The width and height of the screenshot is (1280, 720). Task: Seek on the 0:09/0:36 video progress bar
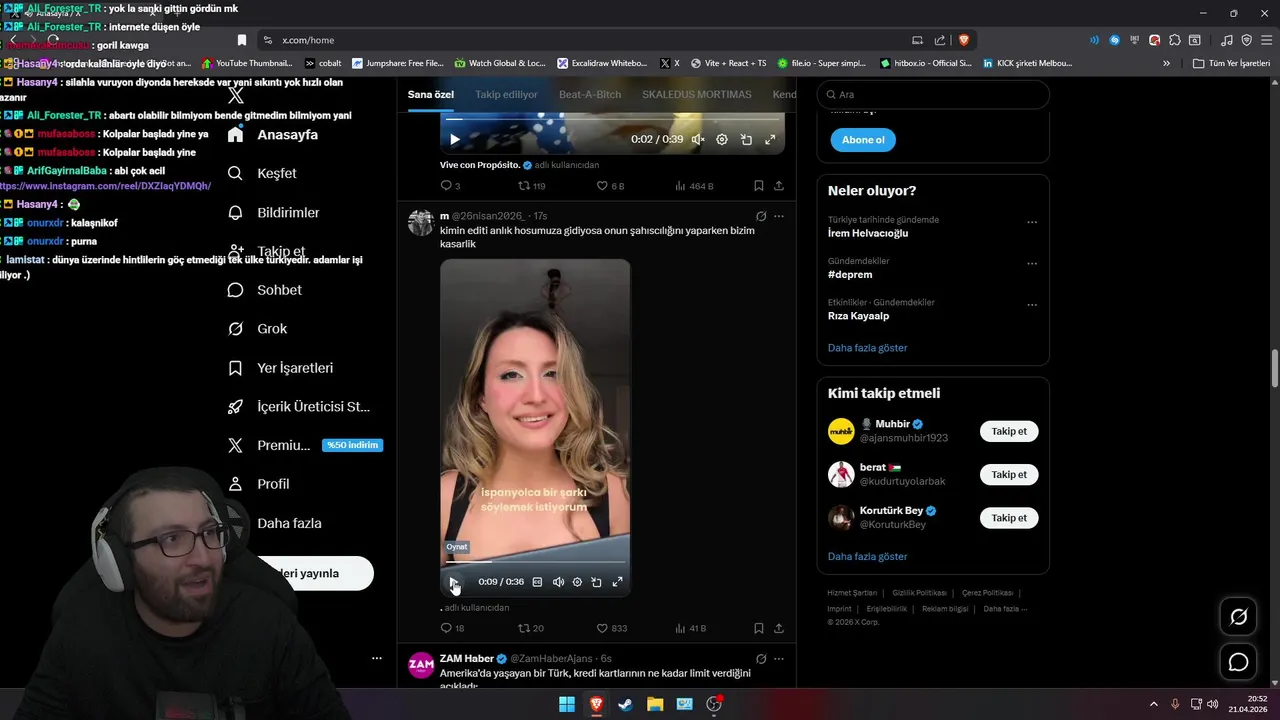tap(536, 562)
